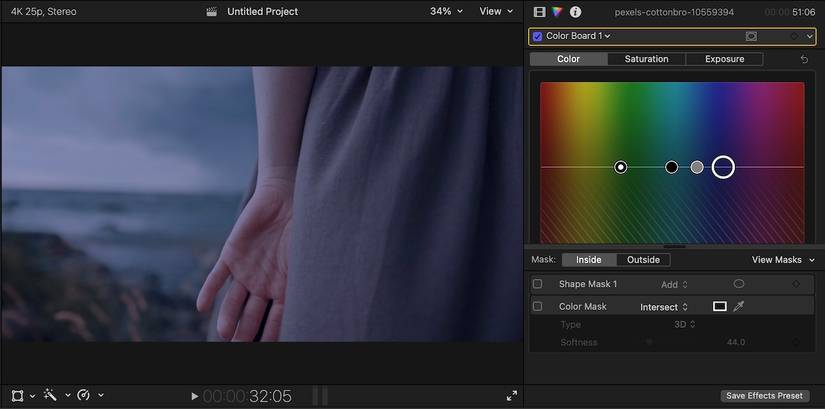This screenshot has width=825, height=409.
Task: Select the Inside mask option
Action: pos(589,260)
